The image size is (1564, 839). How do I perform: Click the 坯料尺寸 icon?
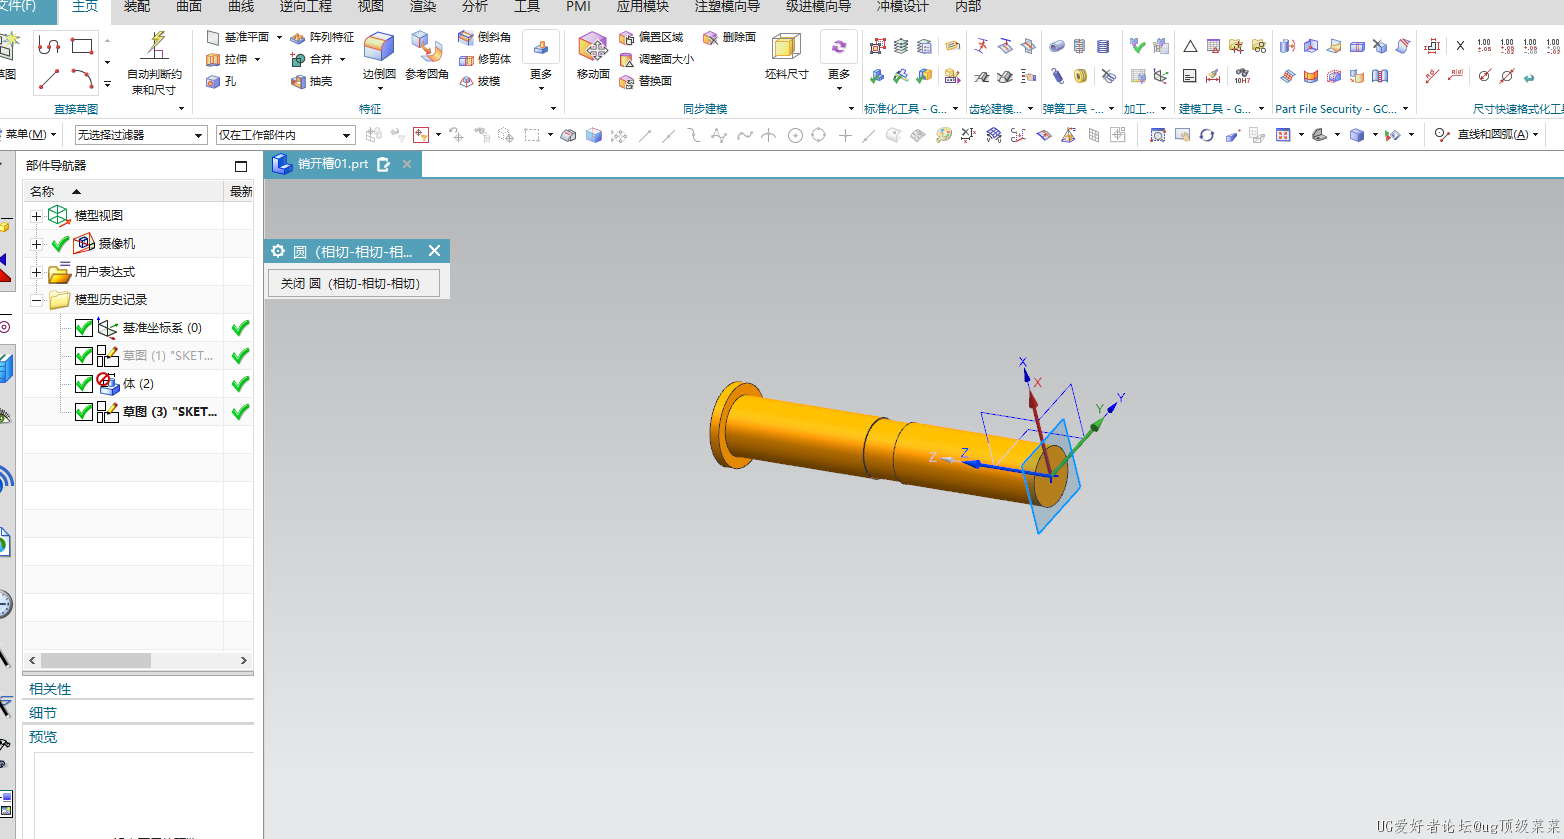786,46
